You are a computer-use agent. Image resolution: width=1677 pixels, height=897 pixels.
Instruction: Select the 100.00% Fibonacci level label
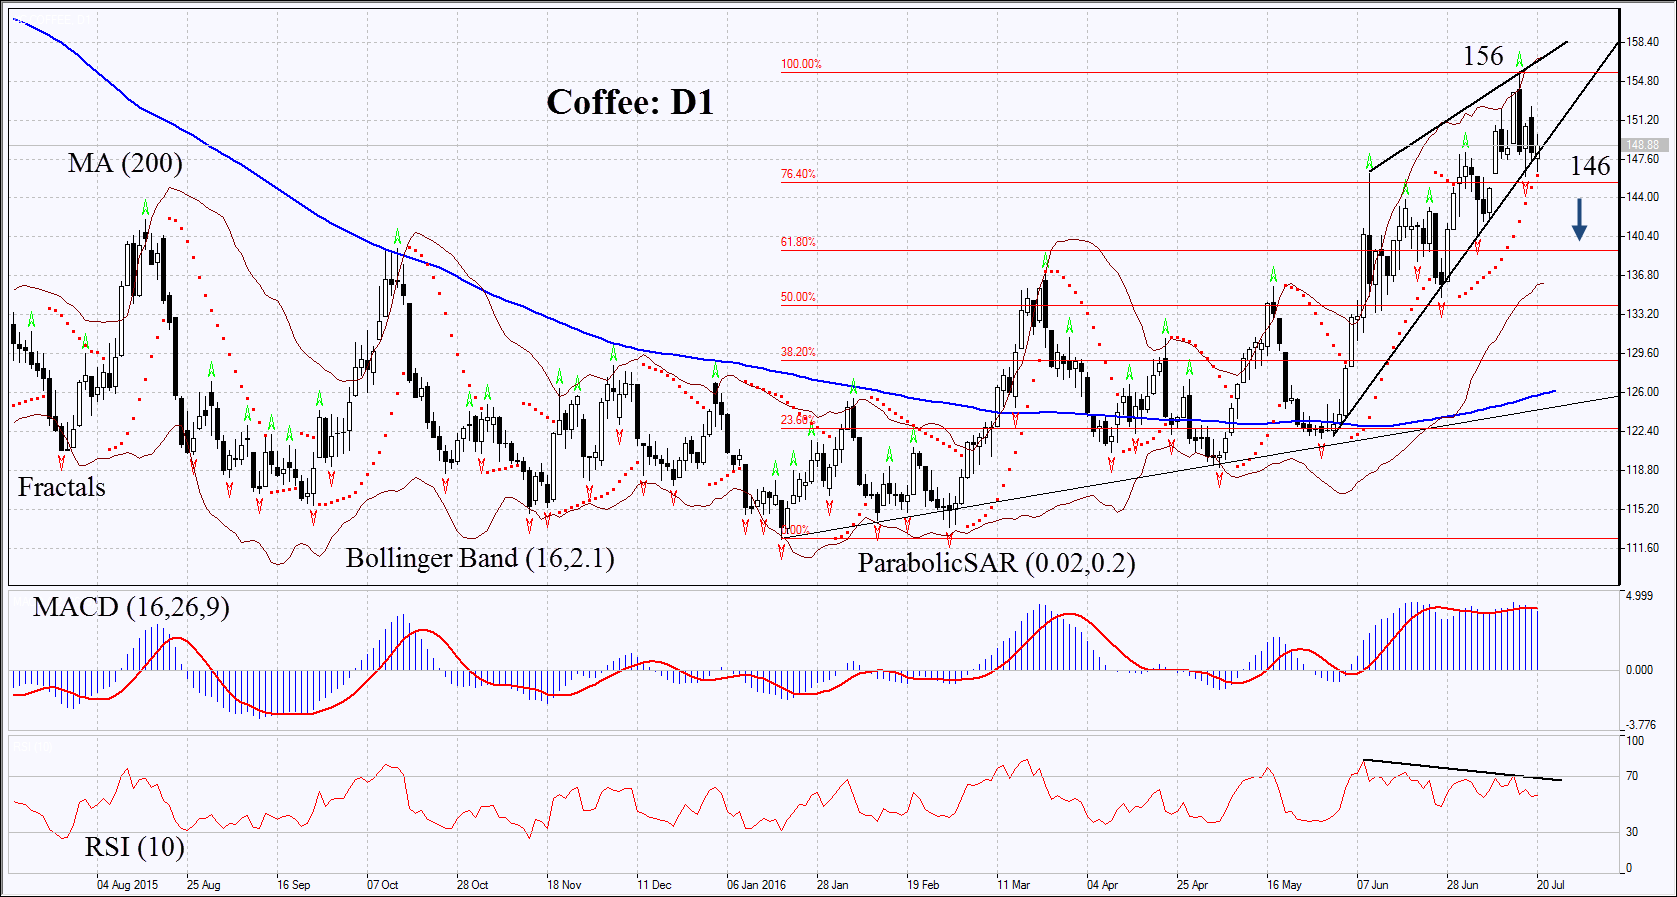tap(801, 64)
